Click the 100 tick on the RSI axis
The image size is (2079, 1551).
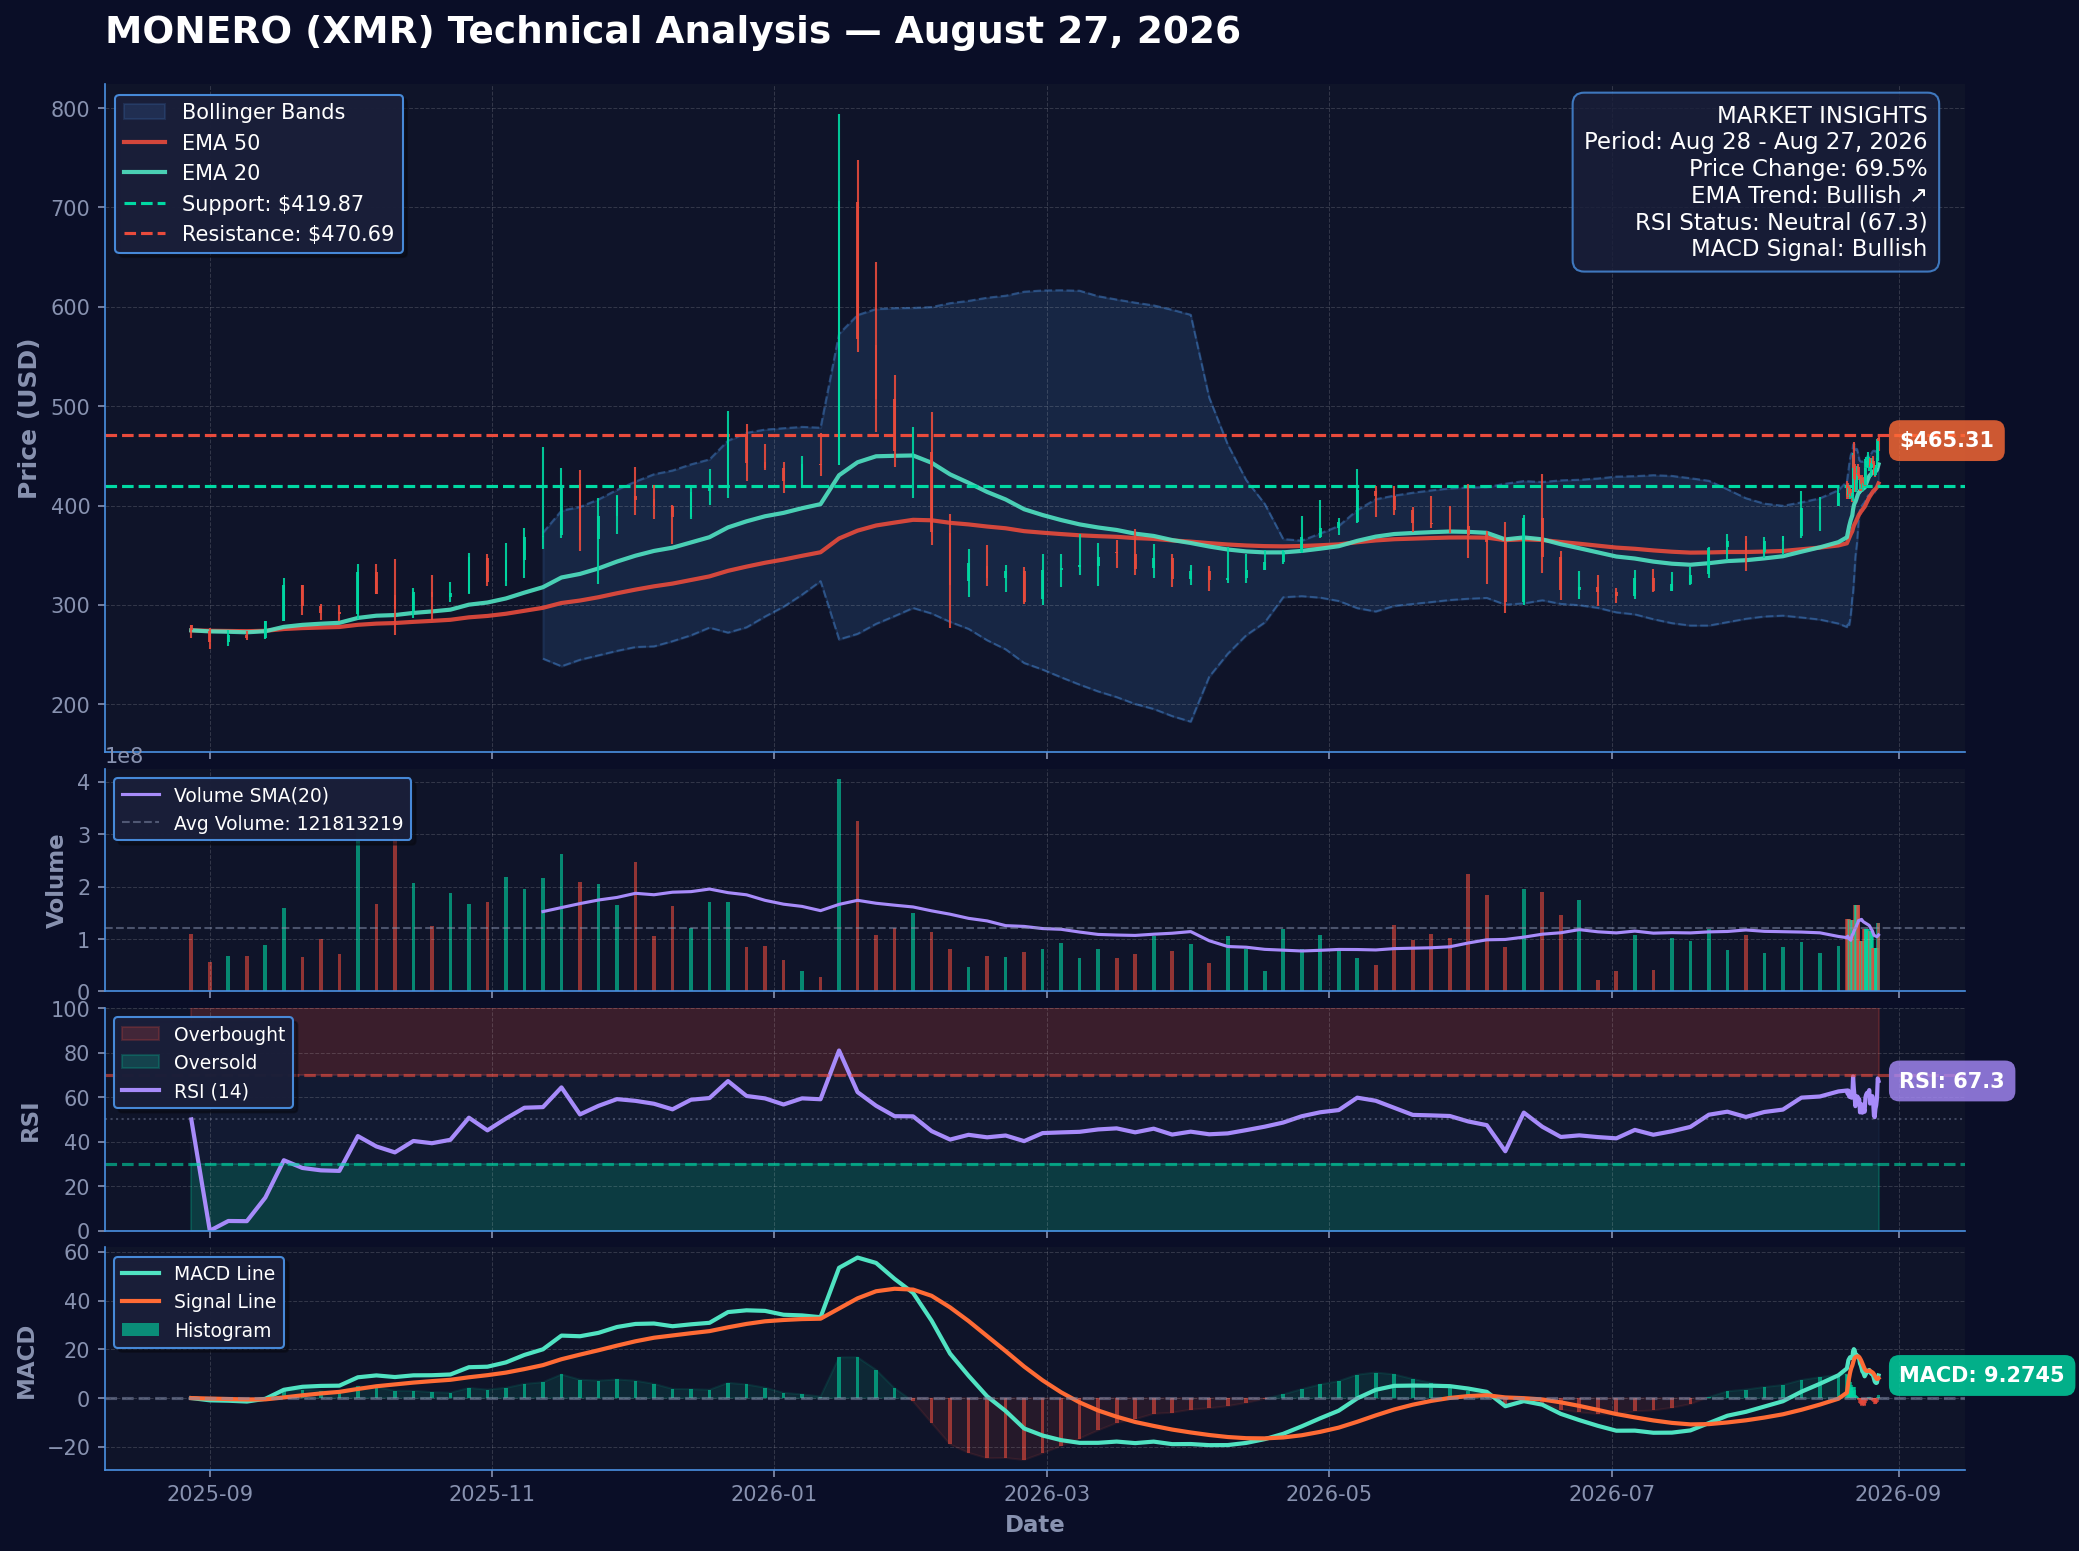tap(70, 1009)
